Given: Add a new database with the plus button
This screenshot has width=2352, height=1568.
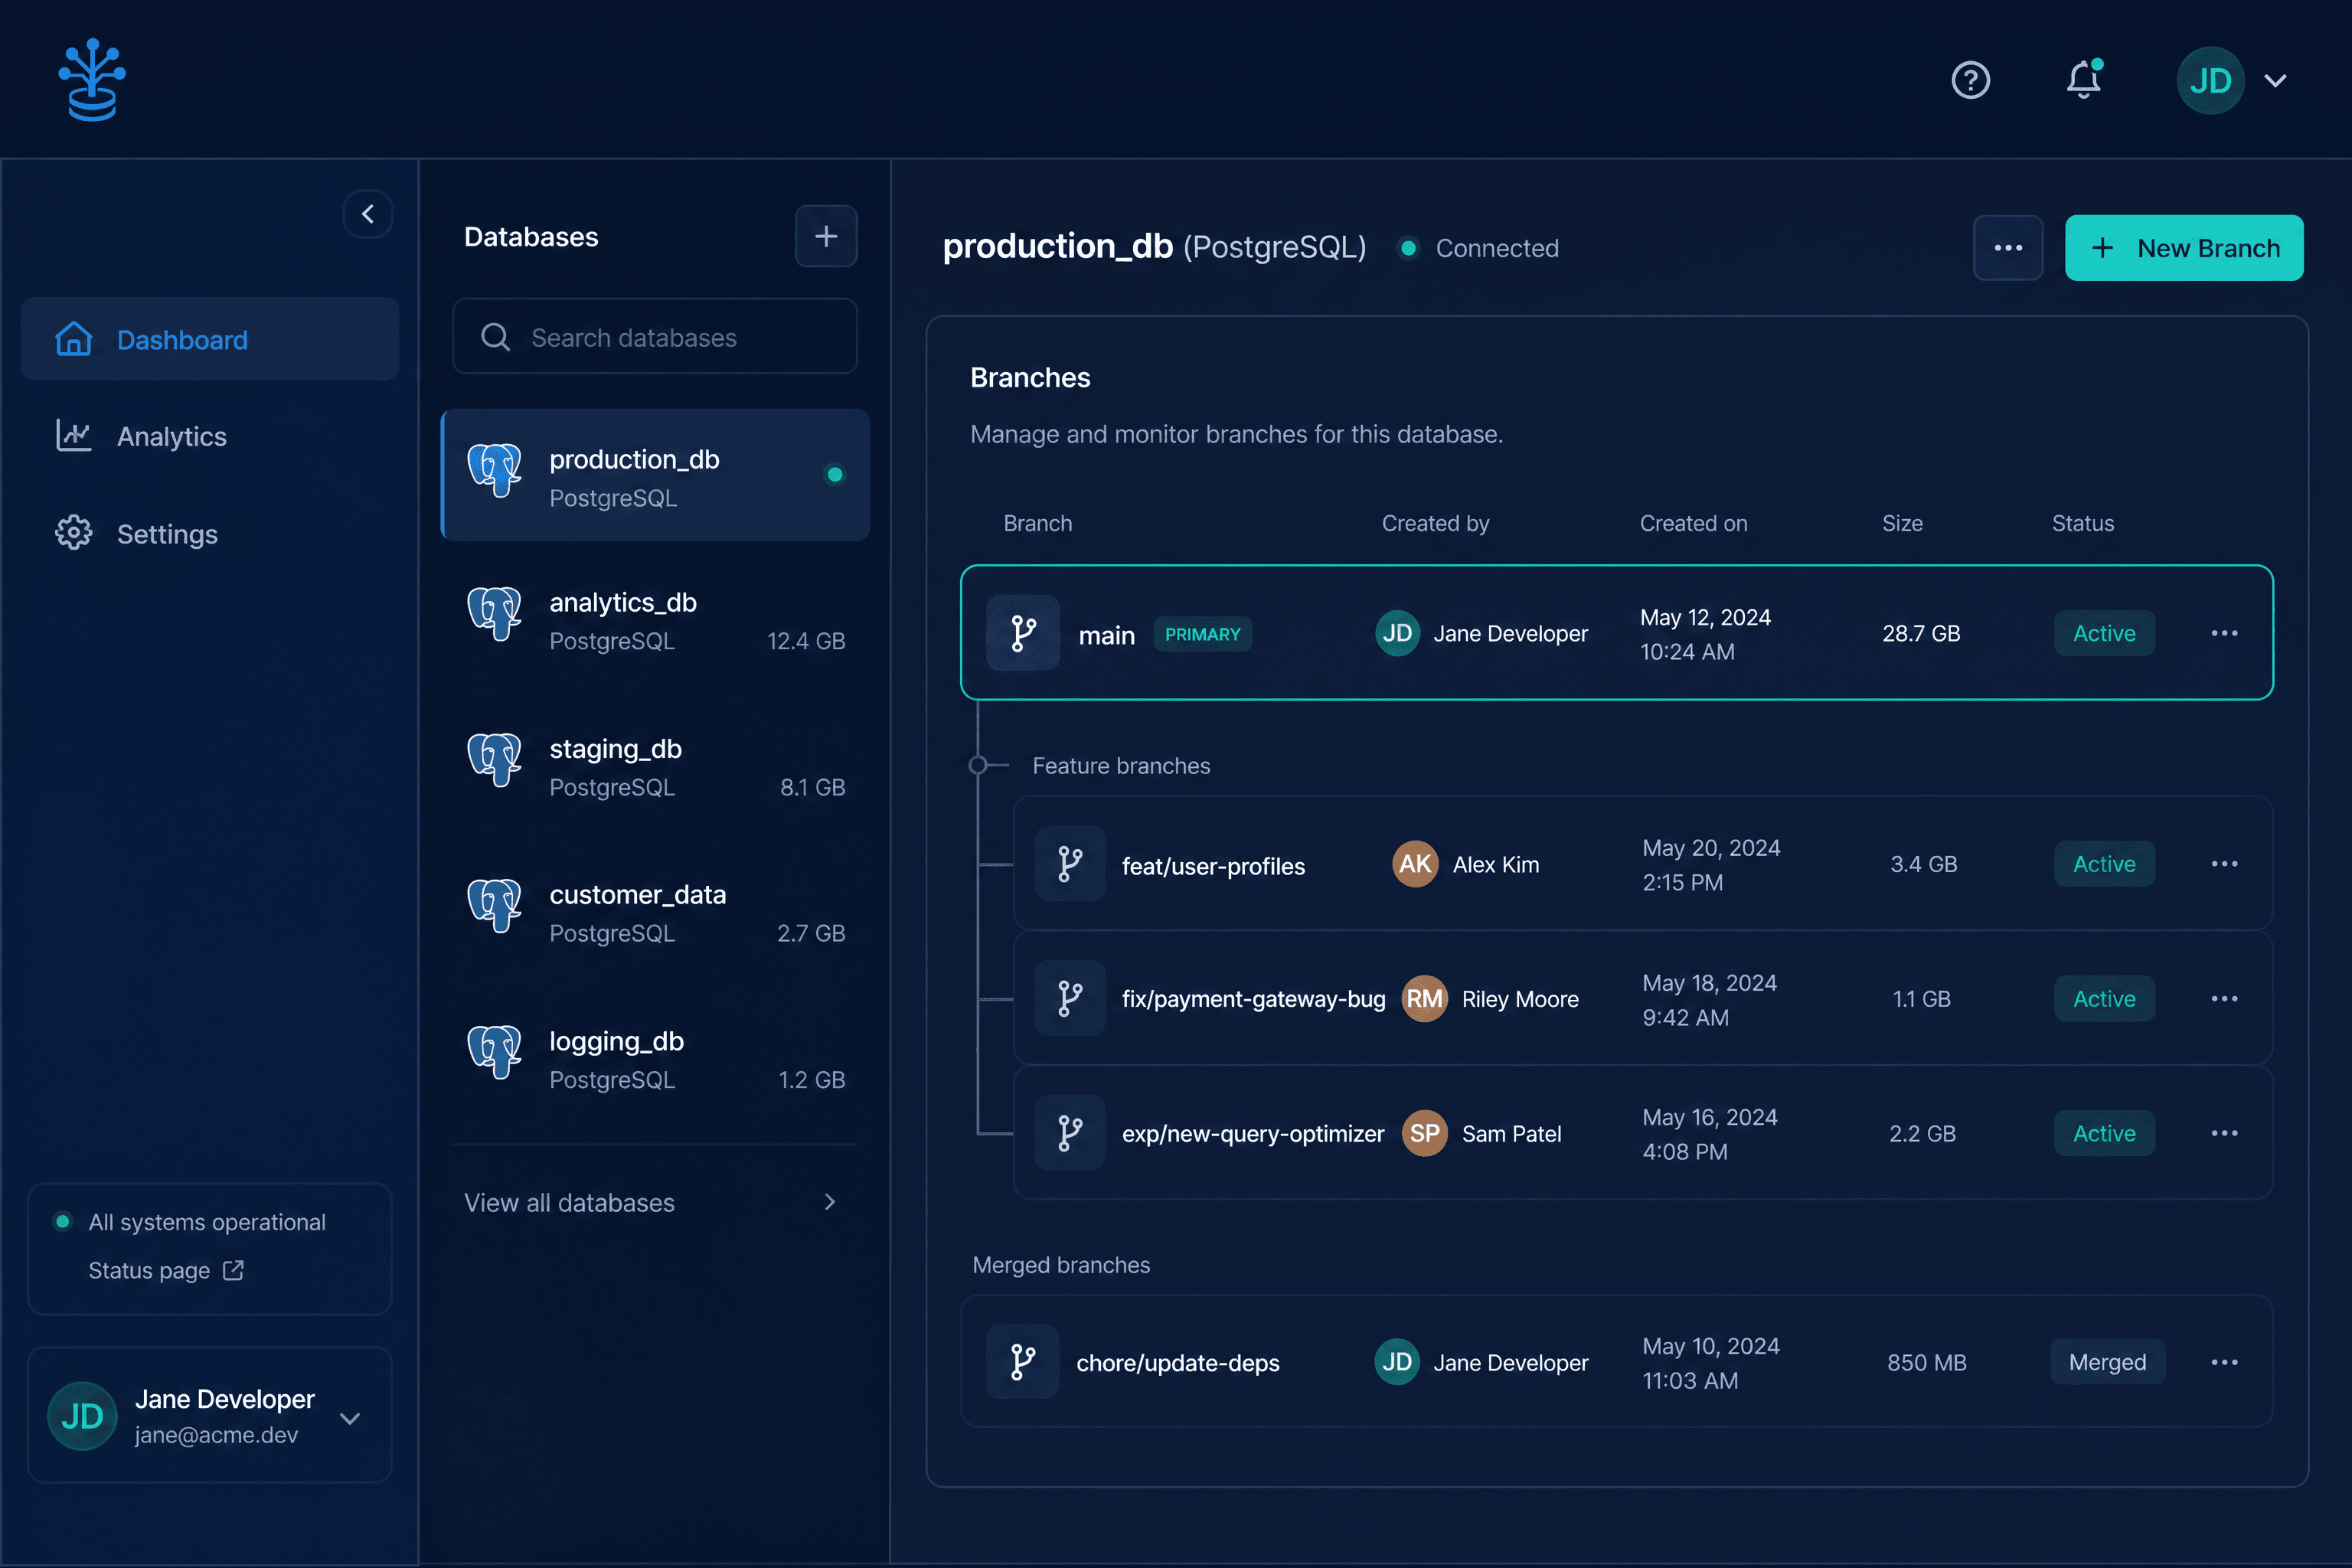Looking at the screenshot, I should pyautogui.click(x=826, y=236).
